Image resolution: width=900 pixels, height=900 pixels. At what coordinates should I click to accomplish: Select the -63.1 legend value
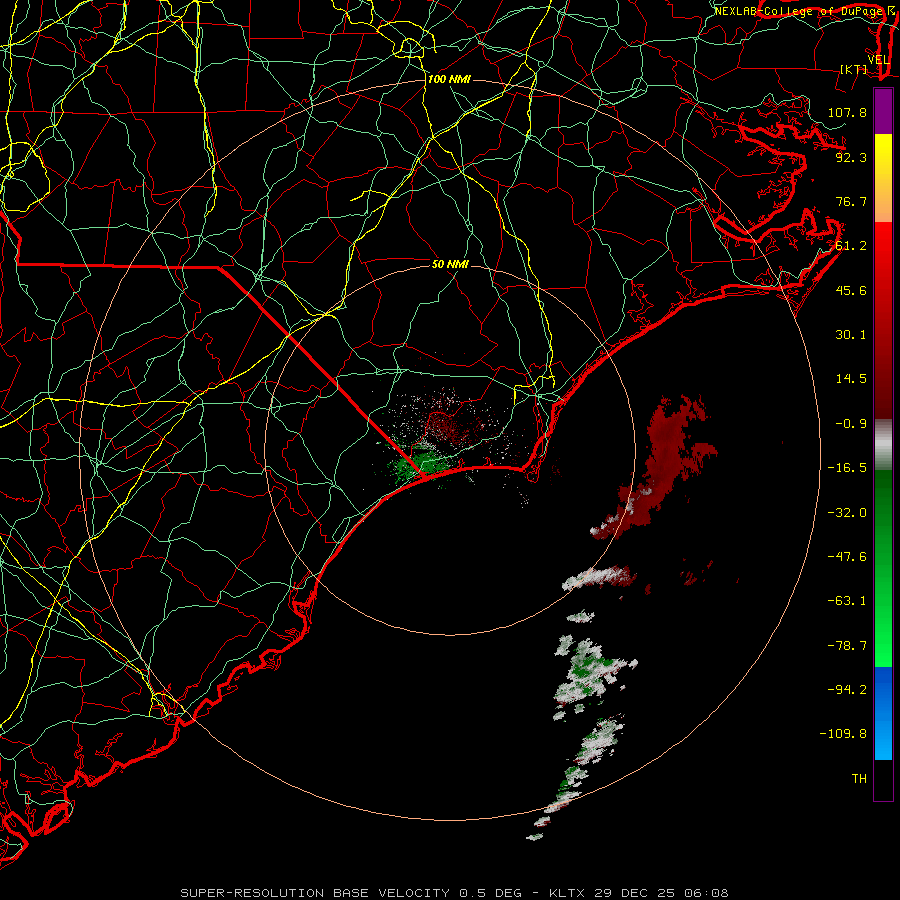pyautogui.click(x=847, y=601)
